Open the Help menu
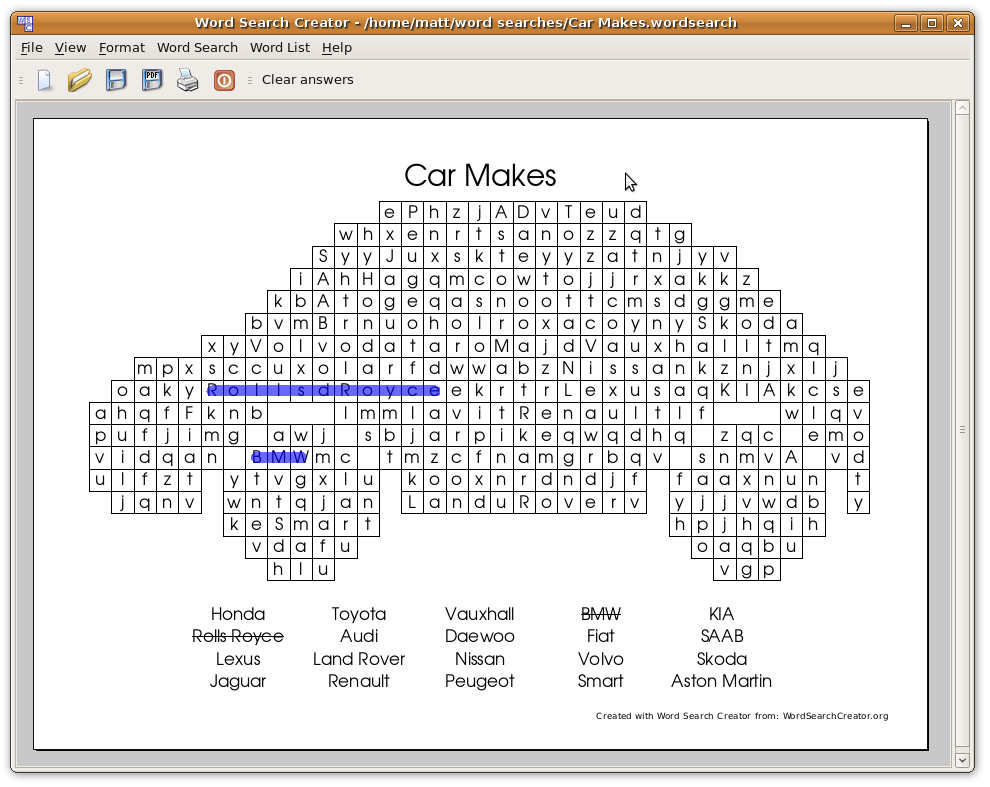 tap(337, 47)
